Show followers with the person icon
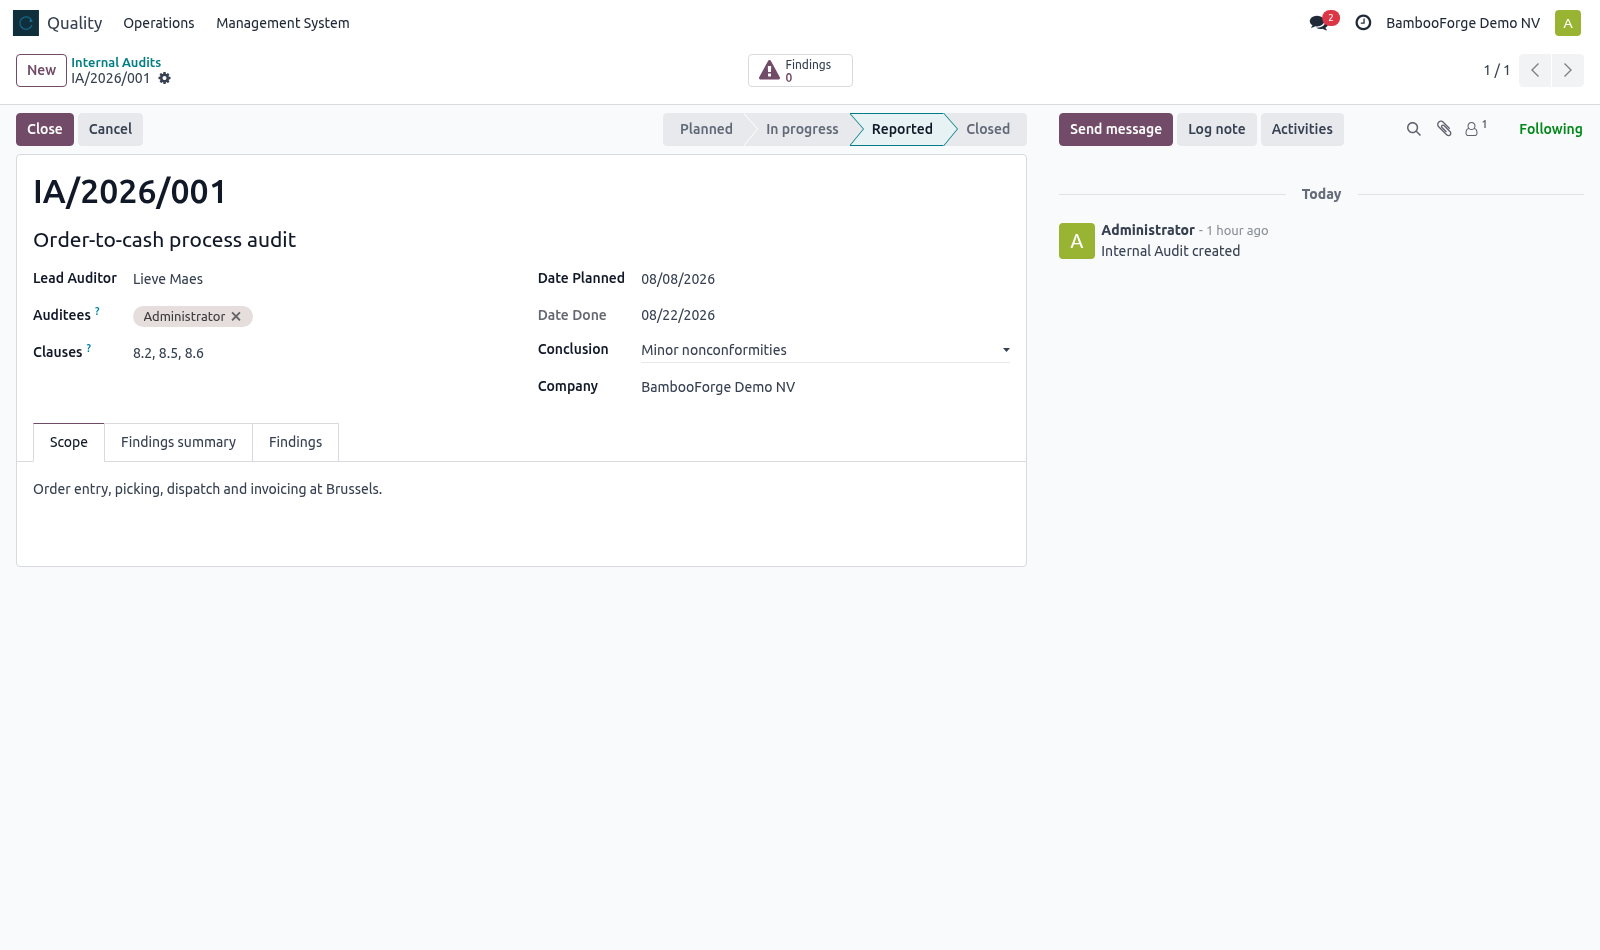This screenshot has height=950, width=1600. (1476, 129)
